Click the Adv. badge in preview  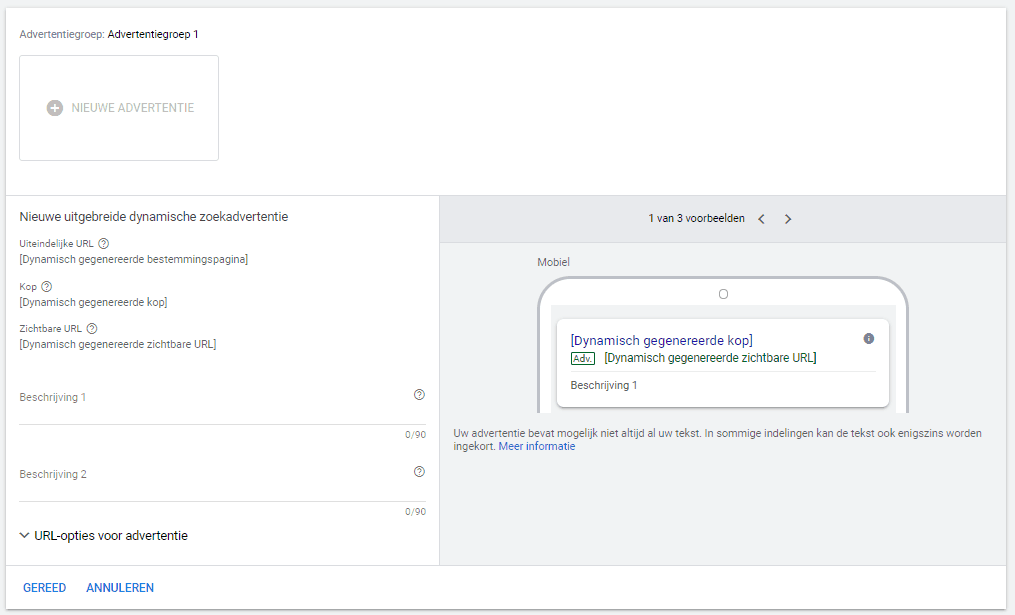(x=583, y=358)
